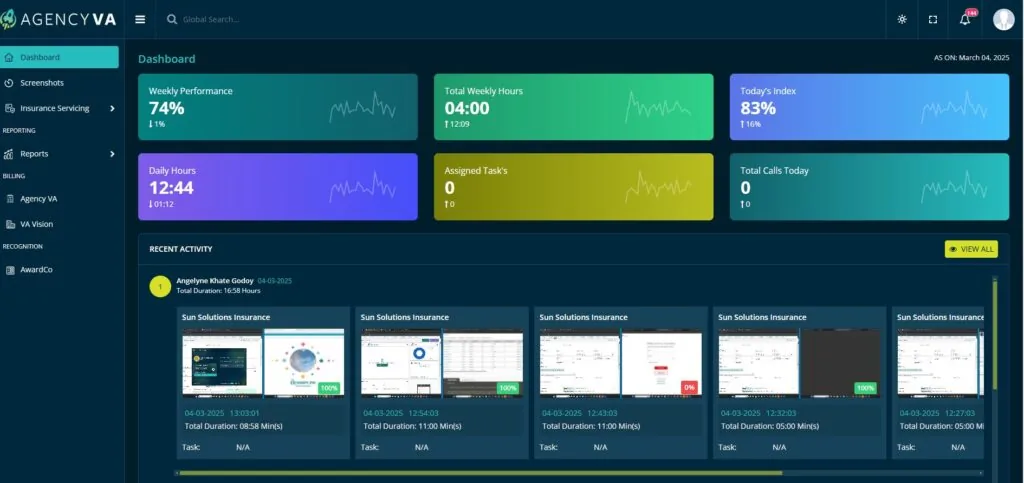Click the 100% badge on the 13:03:01 screenshot
This screenshot has width=1024, height=483.
329,388
